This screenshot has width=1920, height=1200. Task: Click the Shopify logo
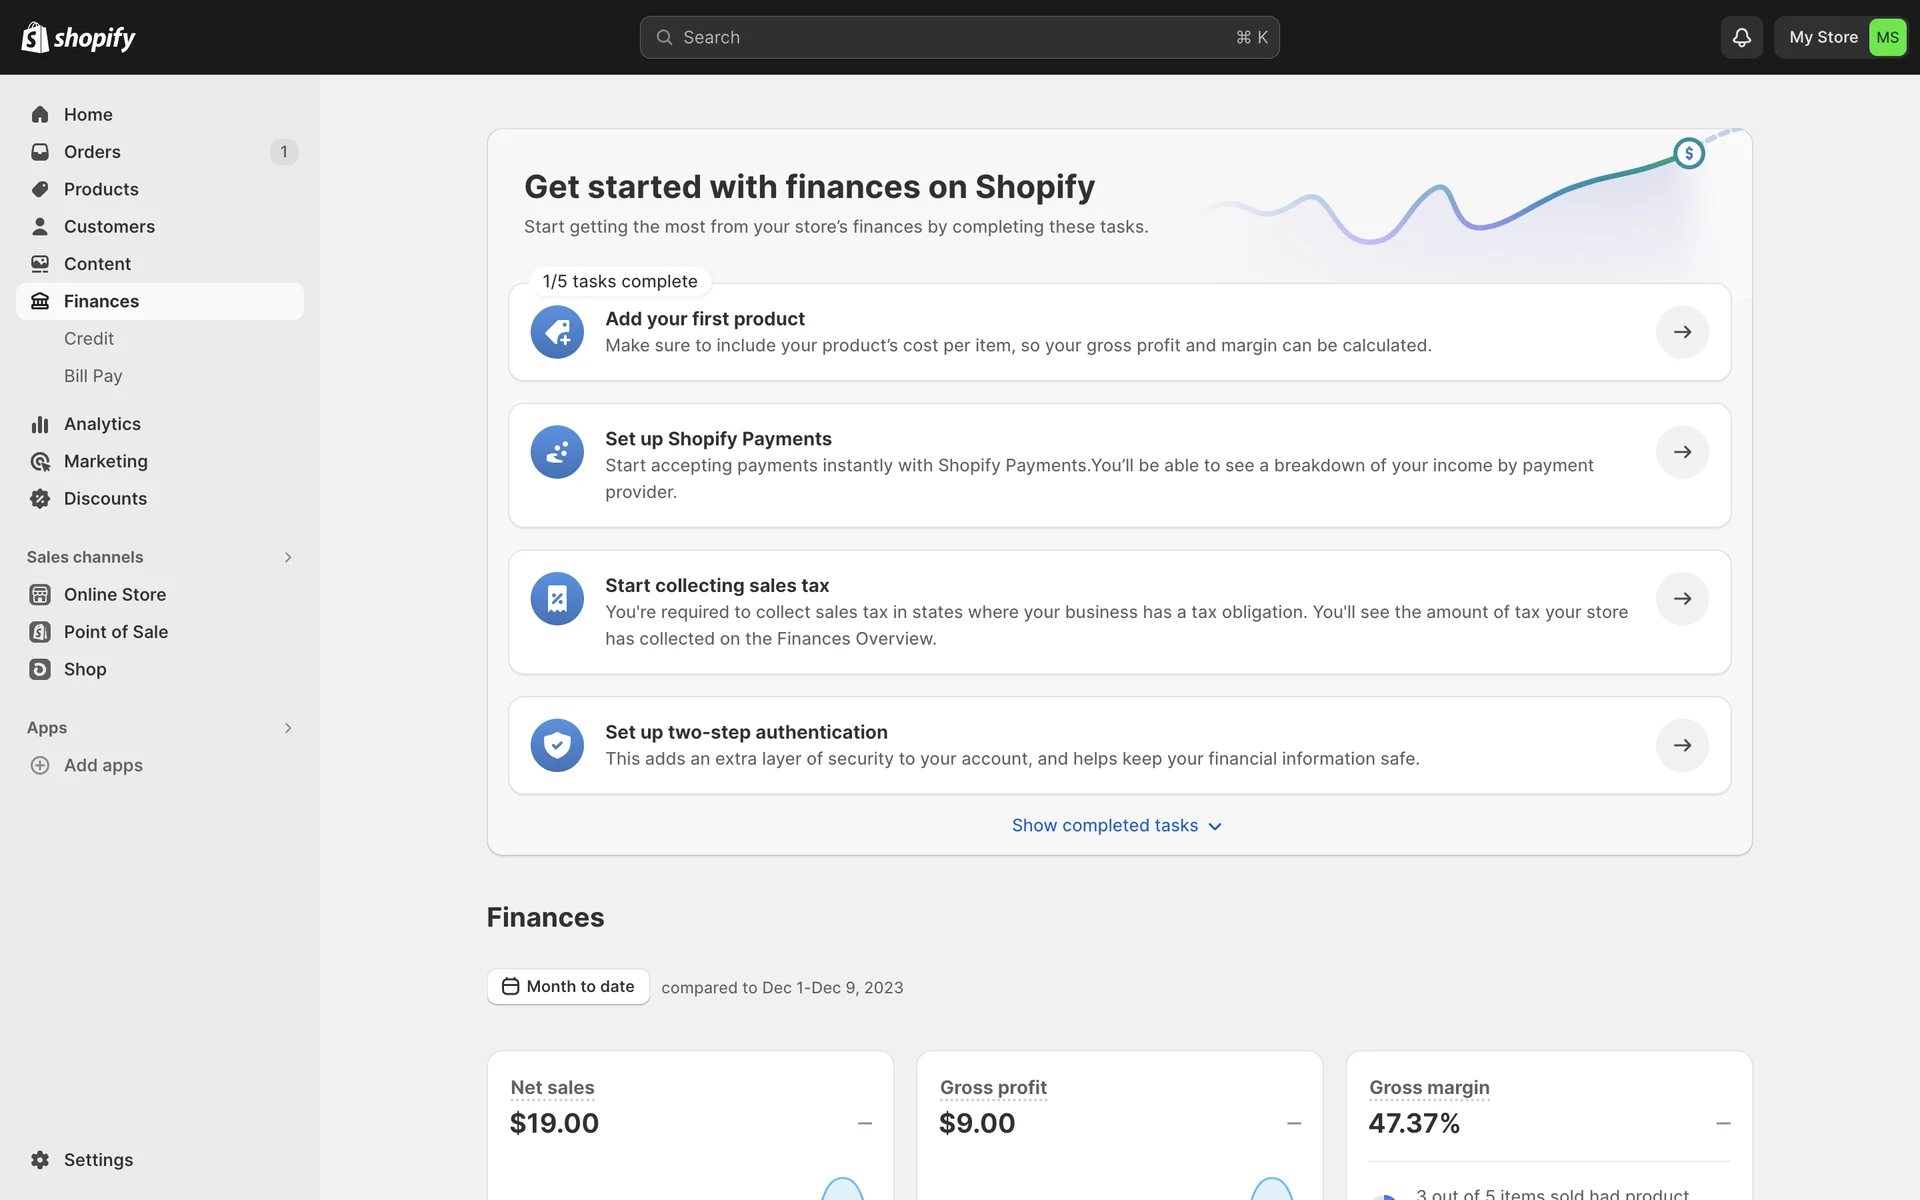(x=79, y=37)
